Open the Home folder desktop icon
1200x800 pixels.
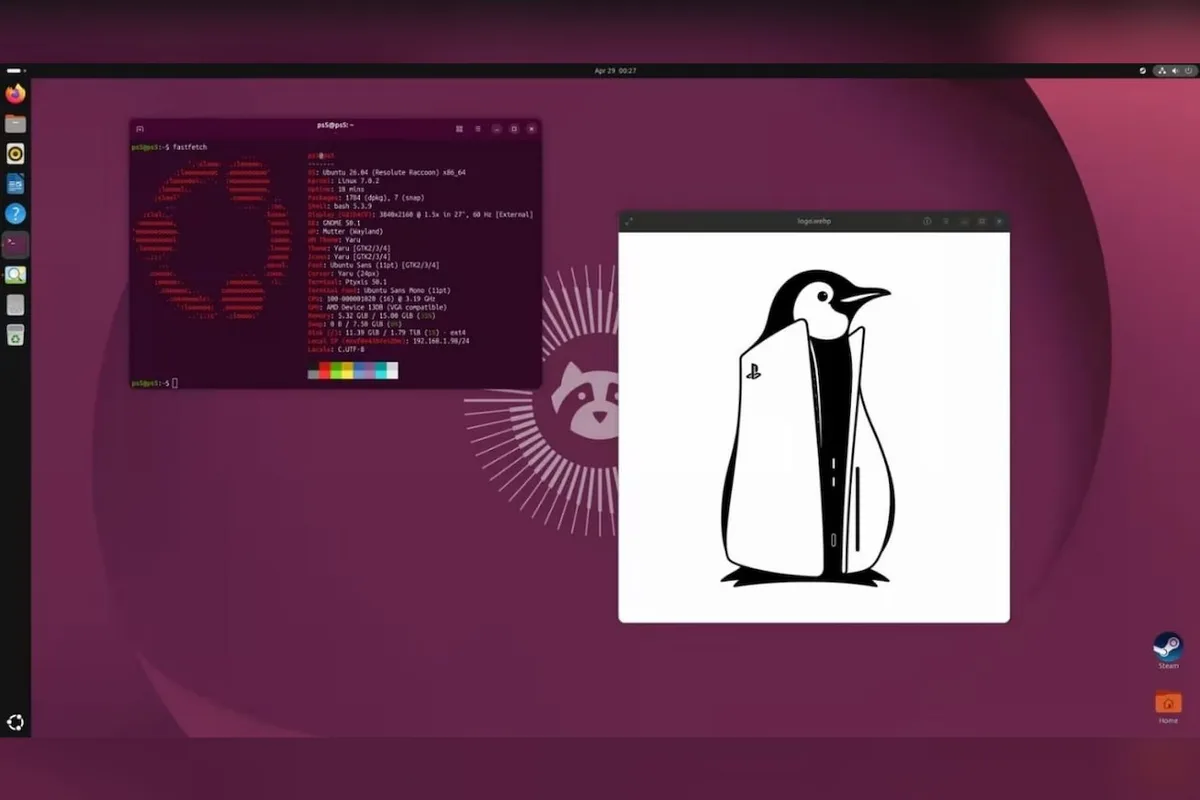pos(1168,707)
